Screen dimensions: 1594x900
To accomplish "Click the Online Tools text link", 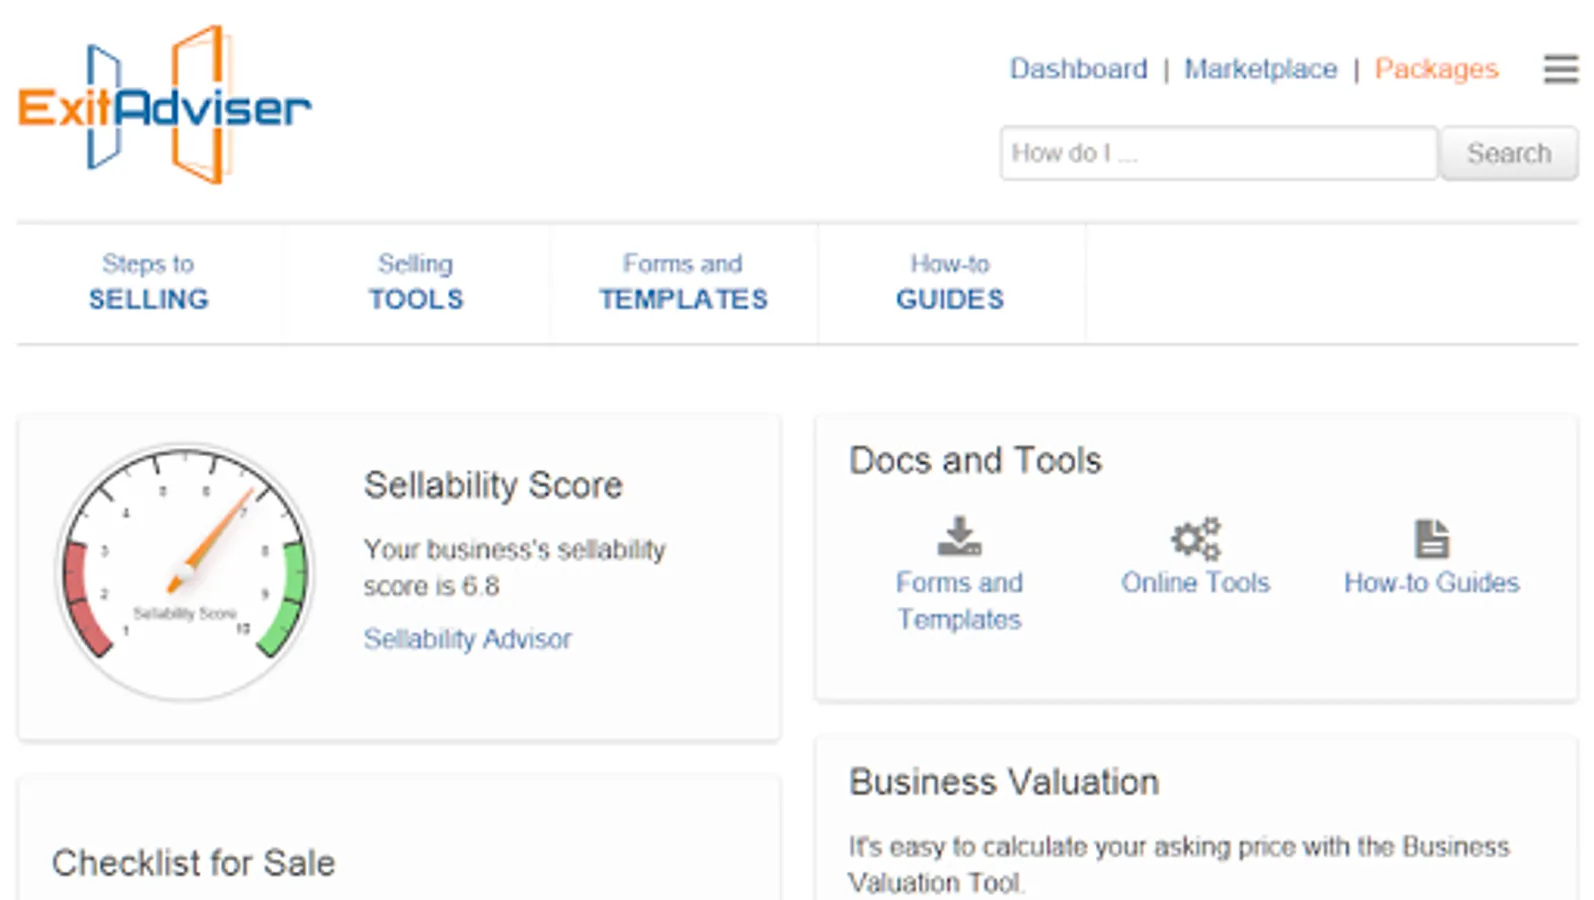I will 1195,583.
